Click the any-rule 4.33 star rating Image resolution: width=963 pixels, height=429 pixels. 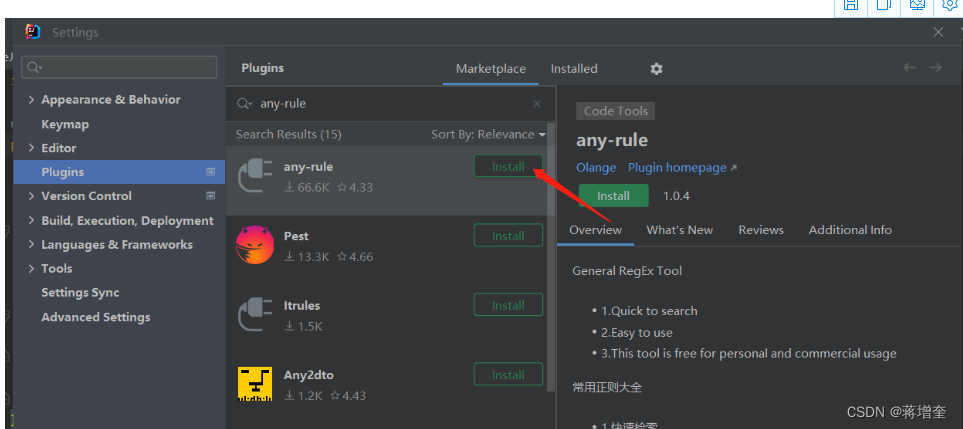pos(355,188)
